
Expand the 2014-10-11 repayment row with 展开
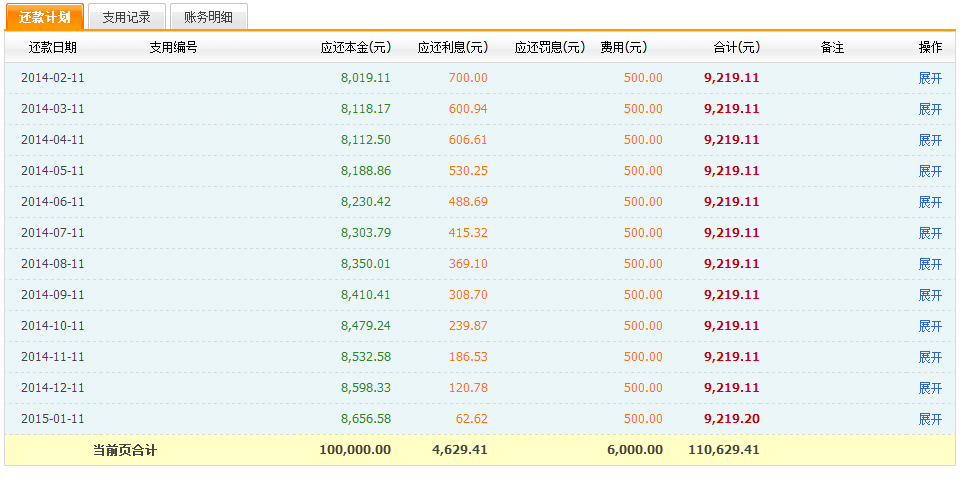tap(930, 326)
